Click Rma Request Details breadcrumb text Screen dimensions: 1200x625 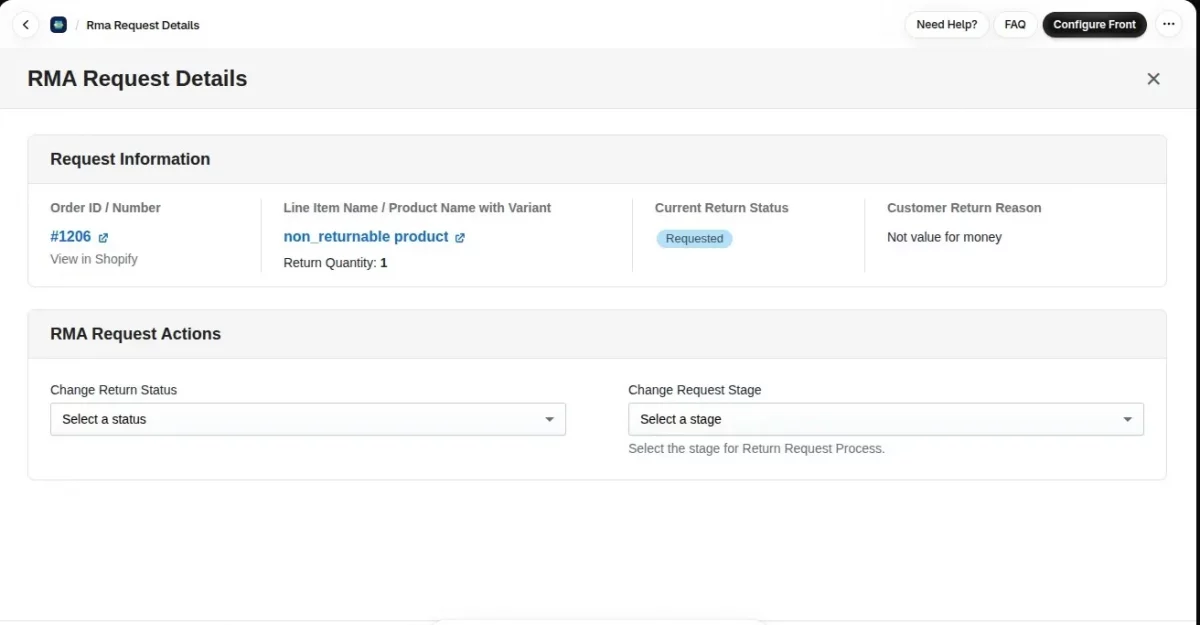point(143,25)
